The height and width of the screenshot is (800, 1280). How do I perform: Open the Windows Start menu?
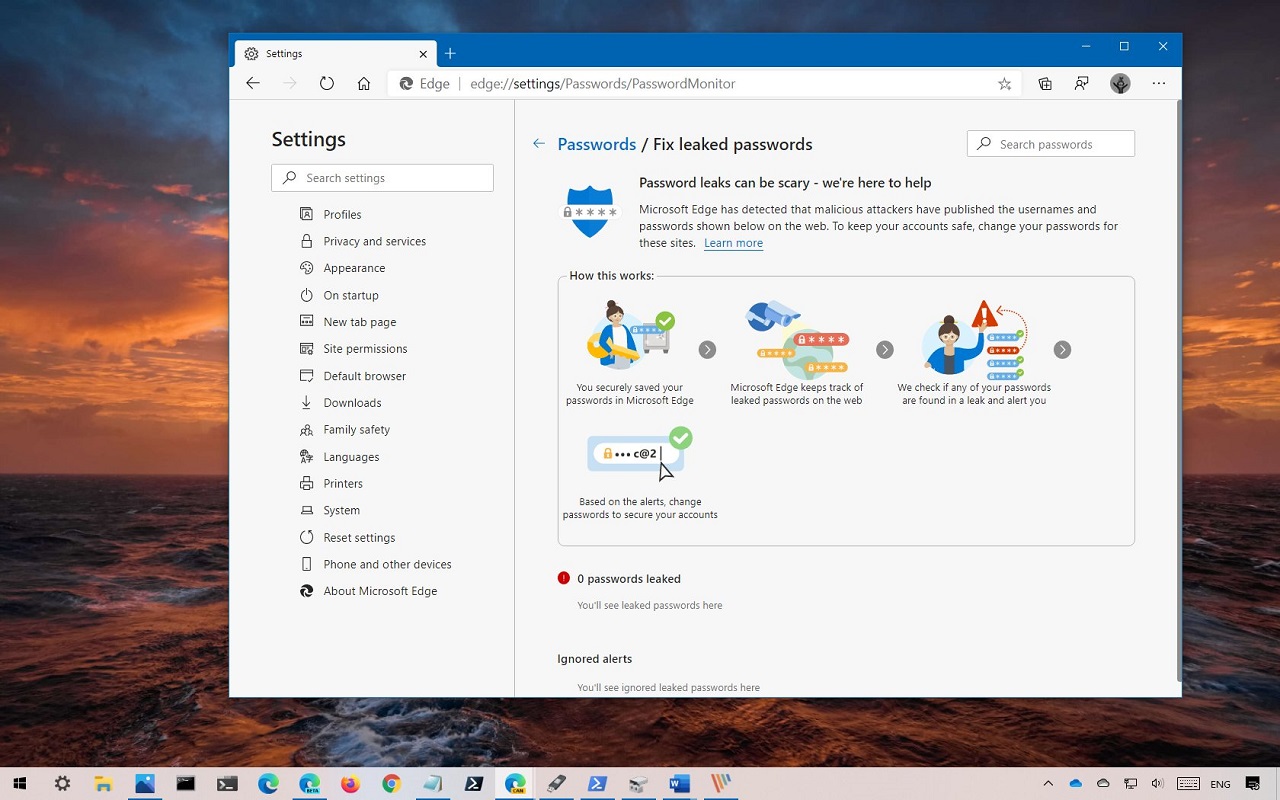[19, 784]
